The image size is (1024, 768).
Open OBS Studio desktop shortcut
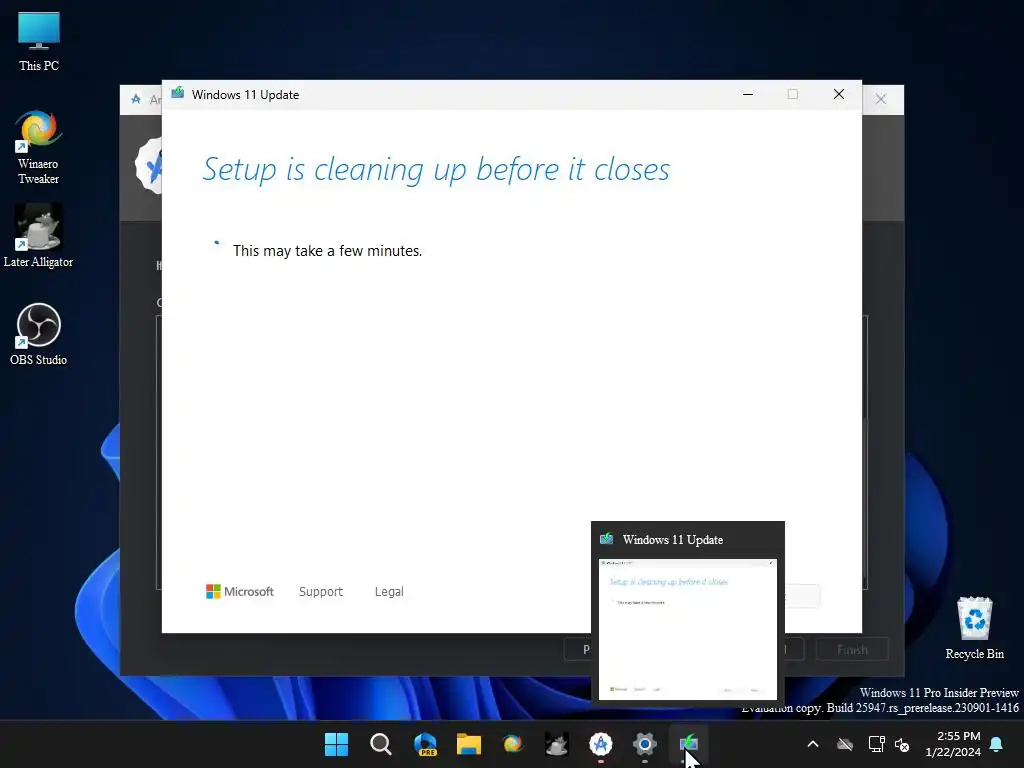[x=39, y=334]
